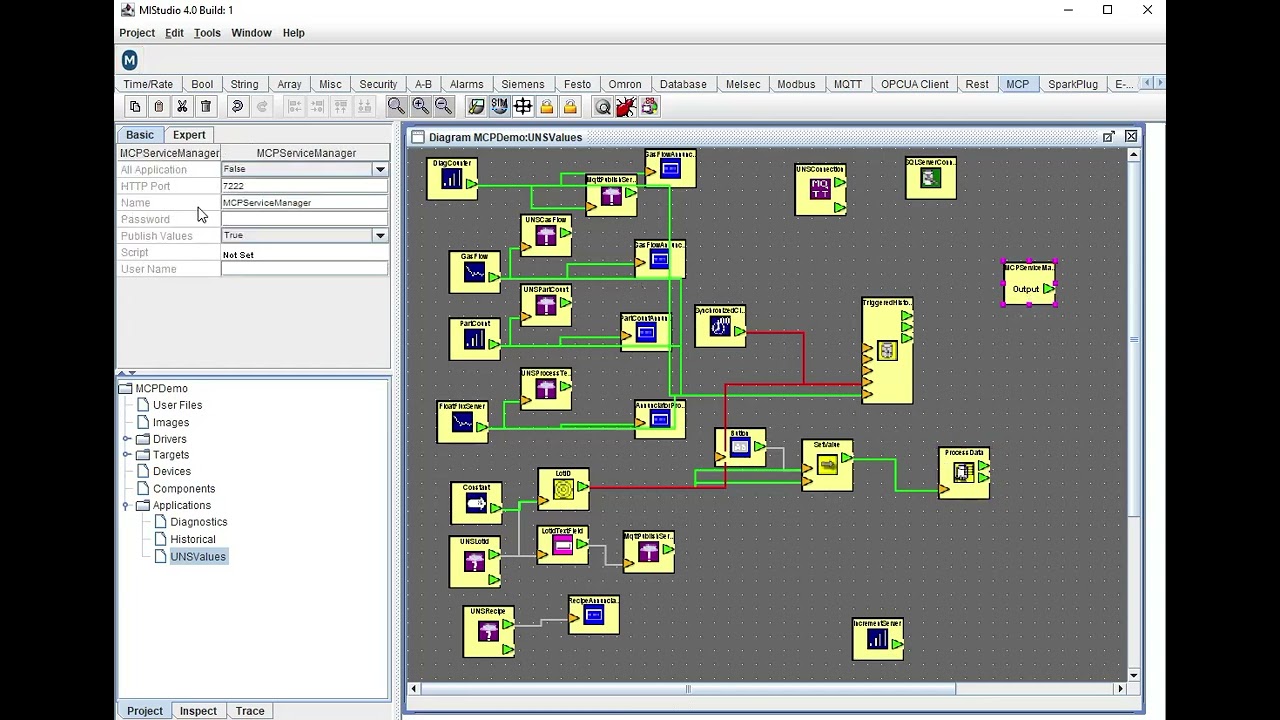Click the crosshair center-view toolbar icon
This screenshot has width=1280, height=720.
tap(522, 107)
